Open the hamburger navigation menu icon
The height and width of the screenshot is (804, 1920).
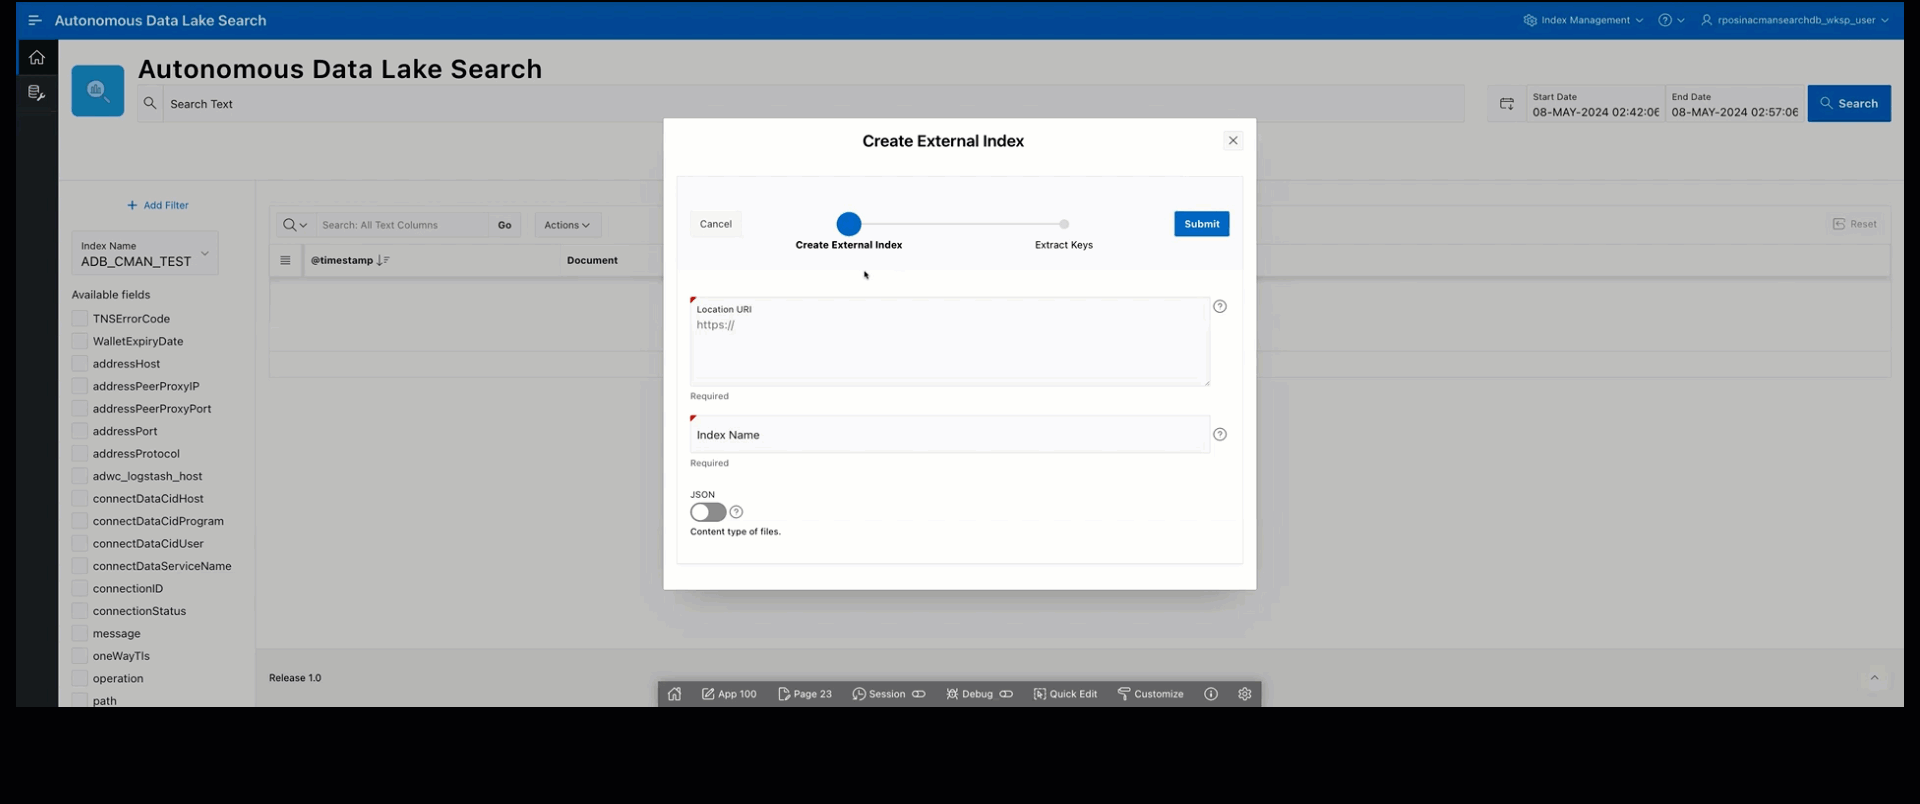pos(35,20)
